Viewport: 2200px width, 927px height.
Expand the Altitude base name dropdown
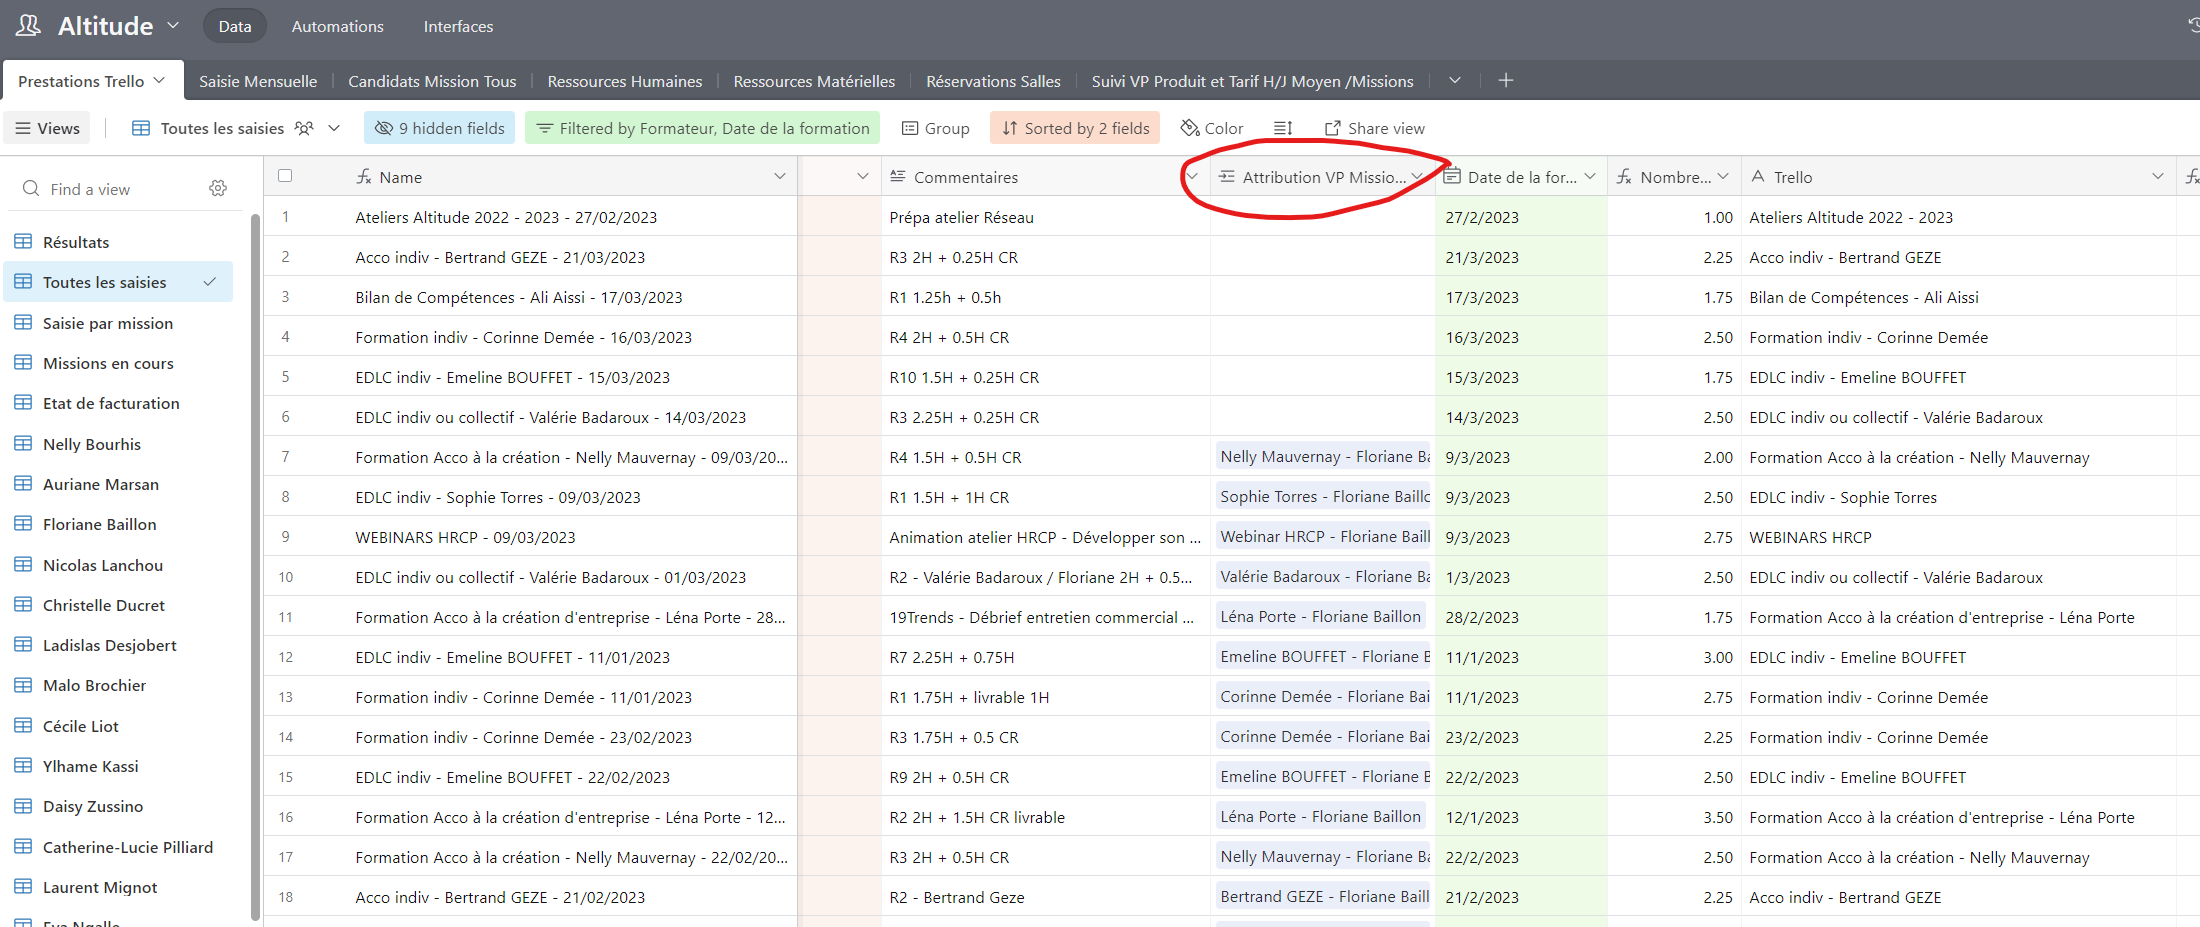[x=173, y=25]
